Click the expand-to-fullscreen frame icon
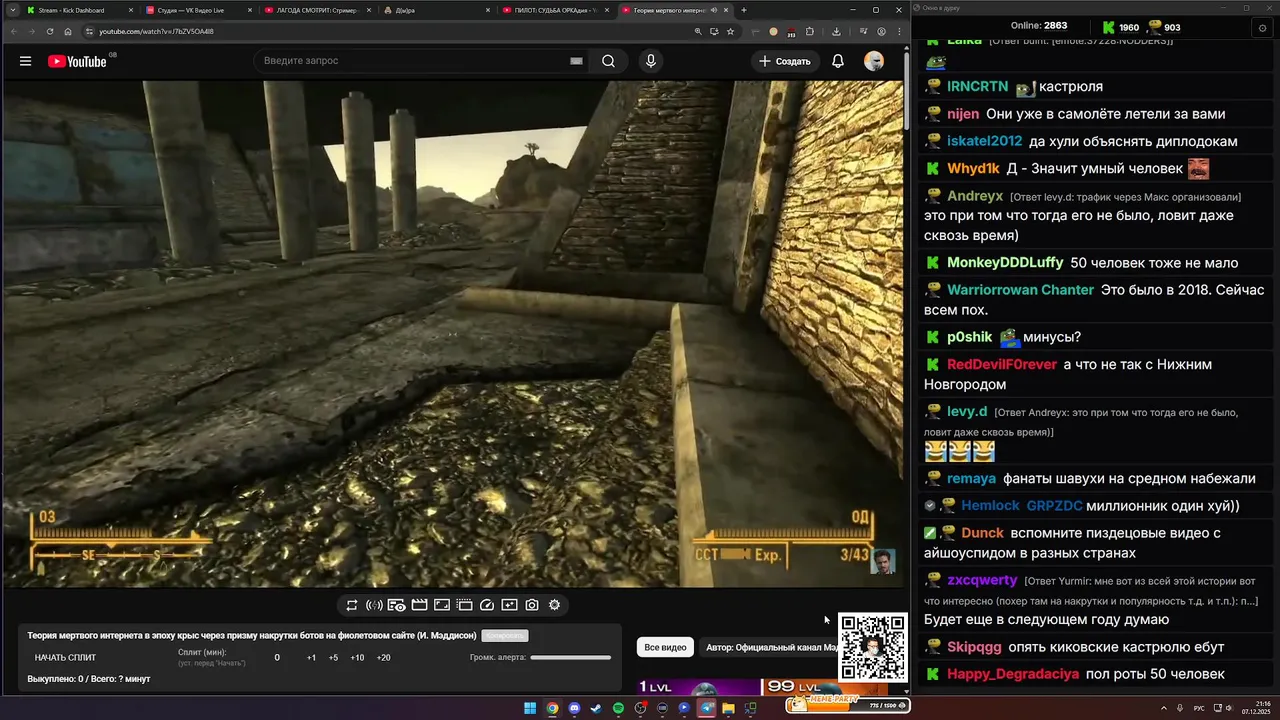Screen dimensions: 1280x720 point(442,605)
